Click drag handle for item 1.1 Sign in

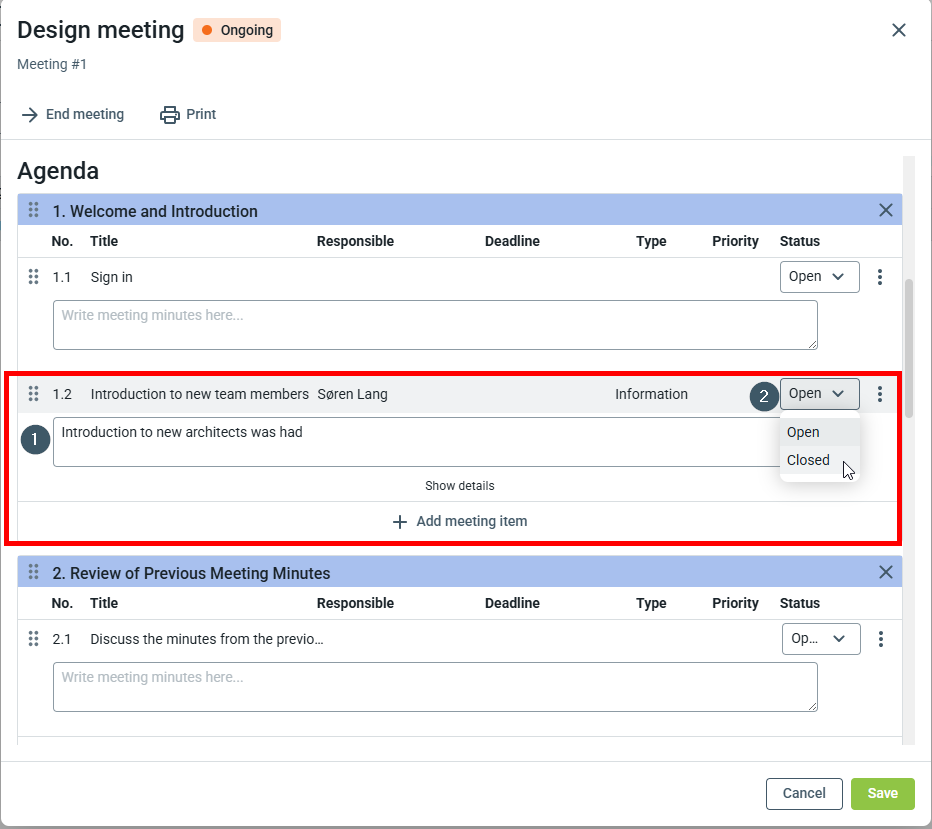(x=33, y=277)
